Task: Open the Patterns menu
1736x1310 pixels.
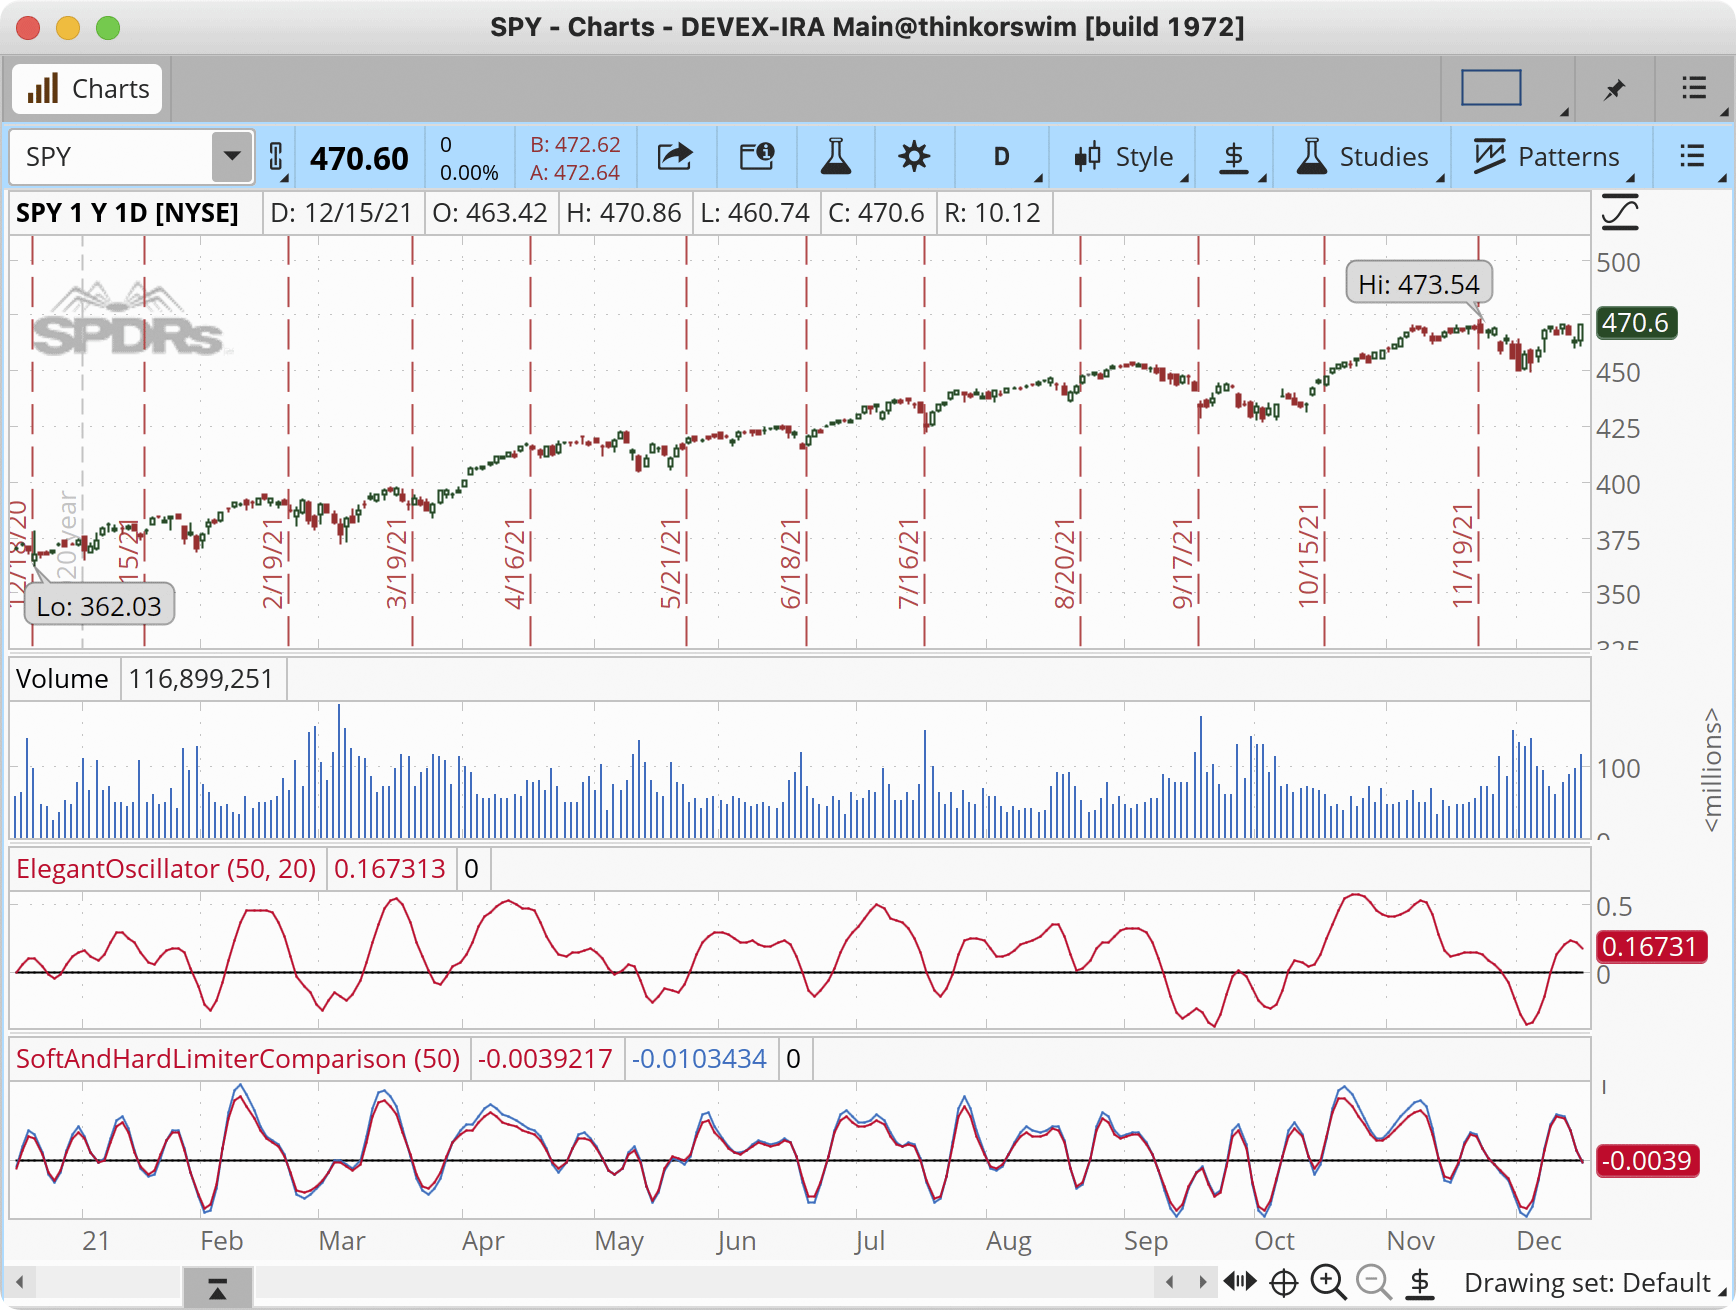Action: point(1546,157)
